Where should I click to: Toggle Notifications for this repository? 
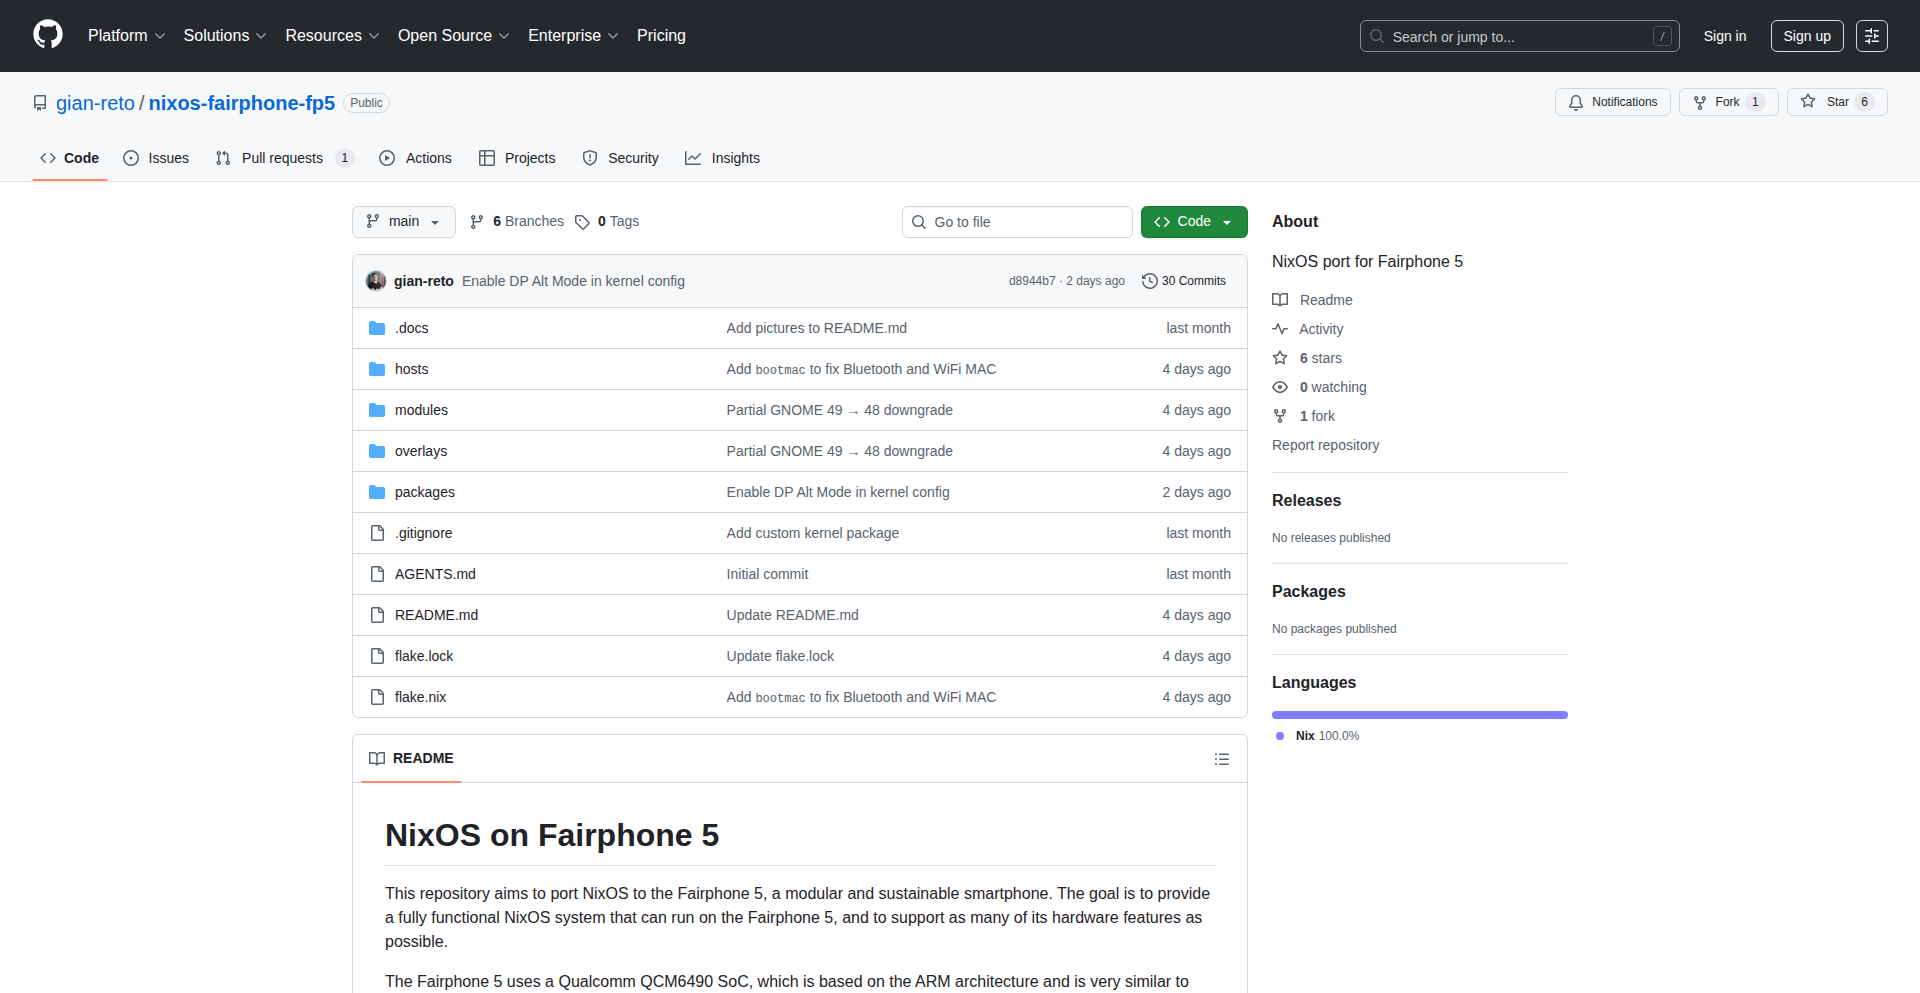click(x=1612, y=102)
